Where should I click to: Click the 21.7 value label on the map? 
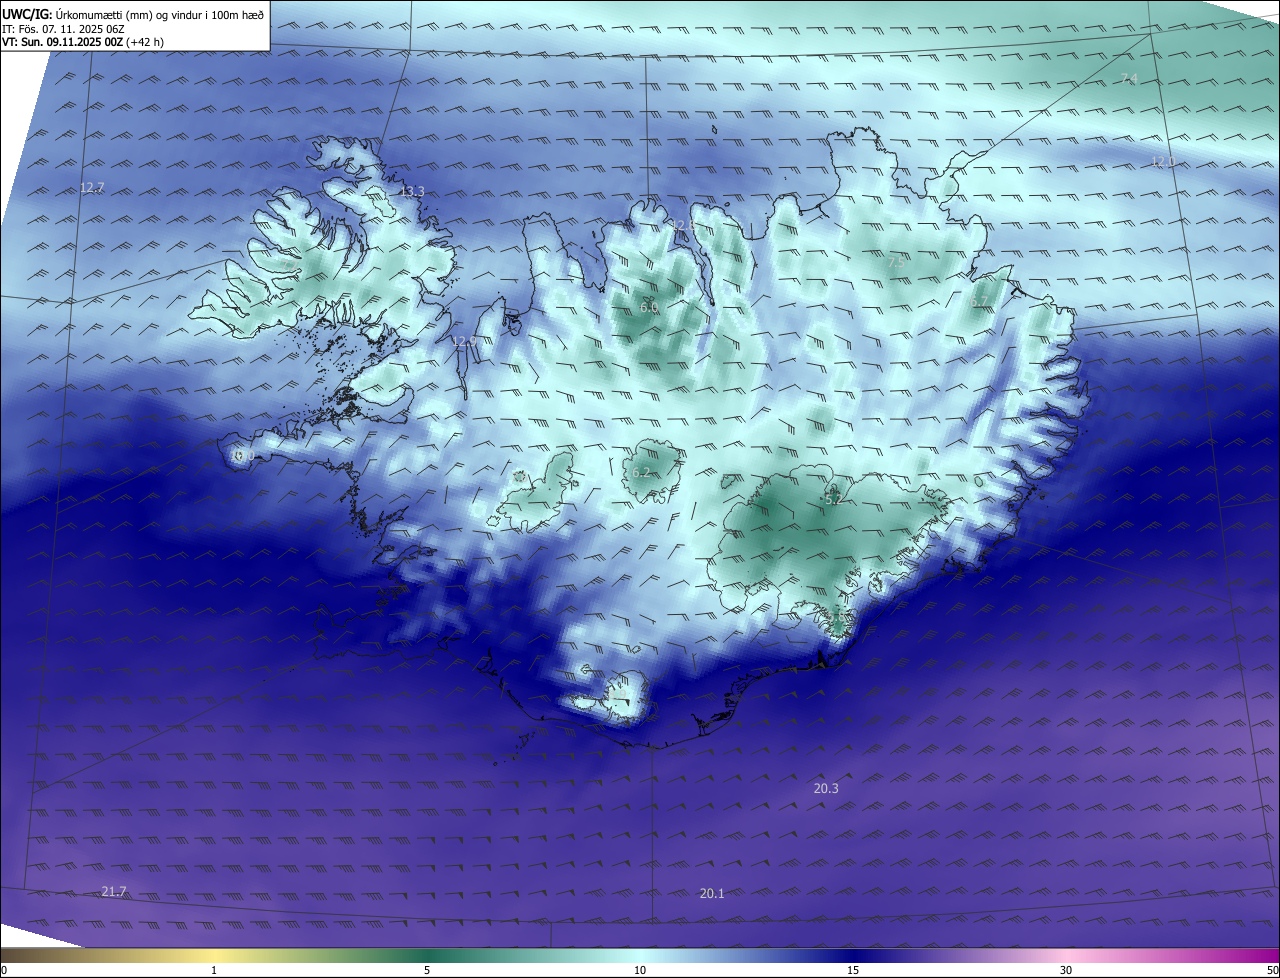coord(114,891)
